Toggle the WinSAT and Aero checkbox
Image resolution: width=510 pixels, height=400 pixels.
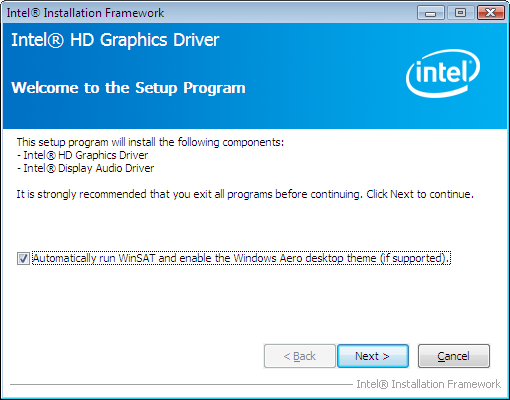pos(23,258)
